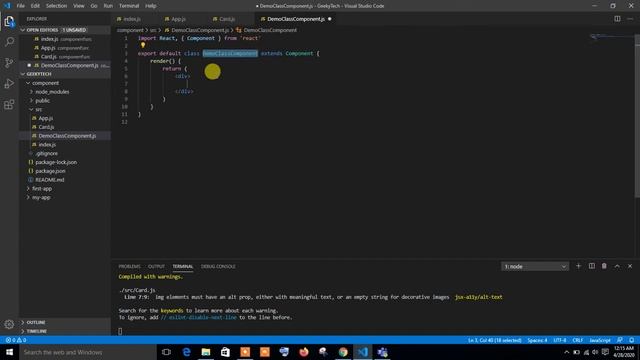The height and width of the screenshot is (360, 640).
Task: Open File Explorer from taskbar
Action: [206, 352]
